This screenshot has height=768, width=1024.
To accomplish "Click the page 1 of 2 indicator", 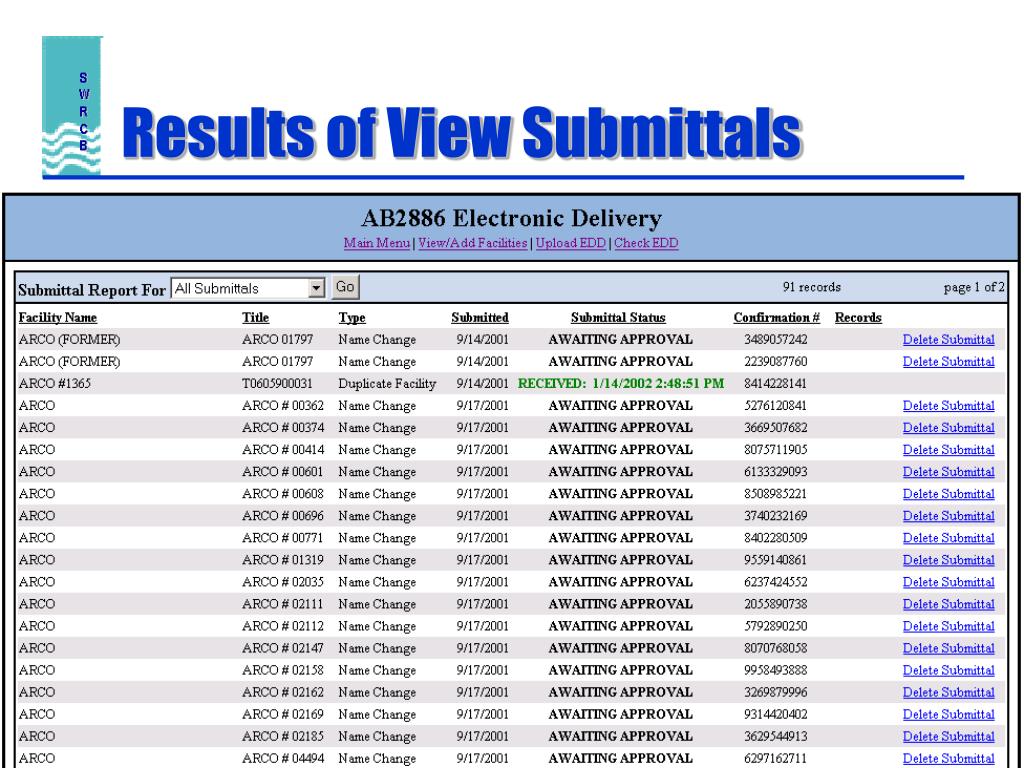I will tap(974, 287).
